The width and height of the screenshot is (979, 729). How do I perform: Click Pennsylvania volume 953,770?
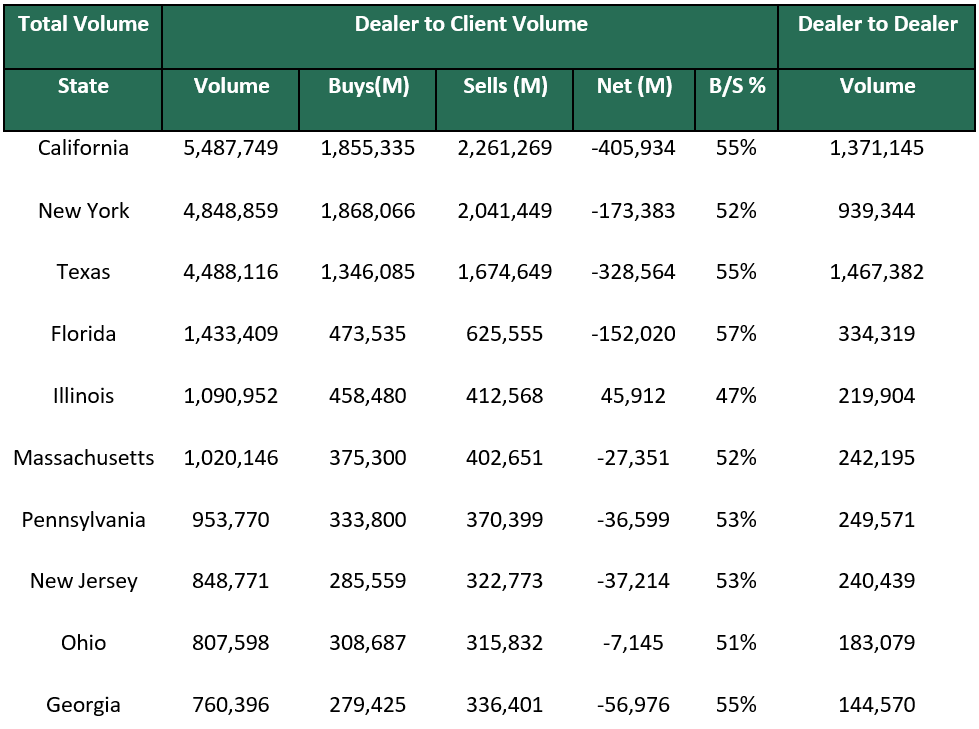click(x=230, y=520)
